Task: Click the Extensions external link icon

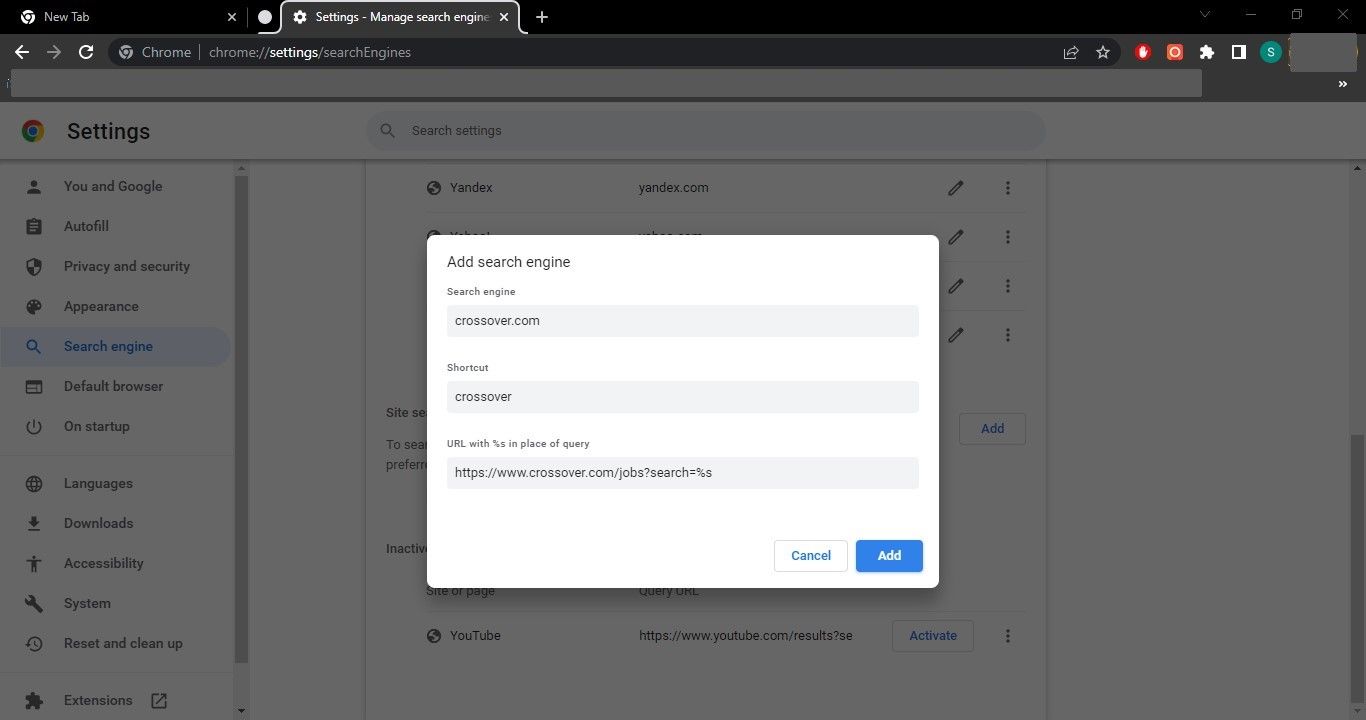Action: click(159, 700)
